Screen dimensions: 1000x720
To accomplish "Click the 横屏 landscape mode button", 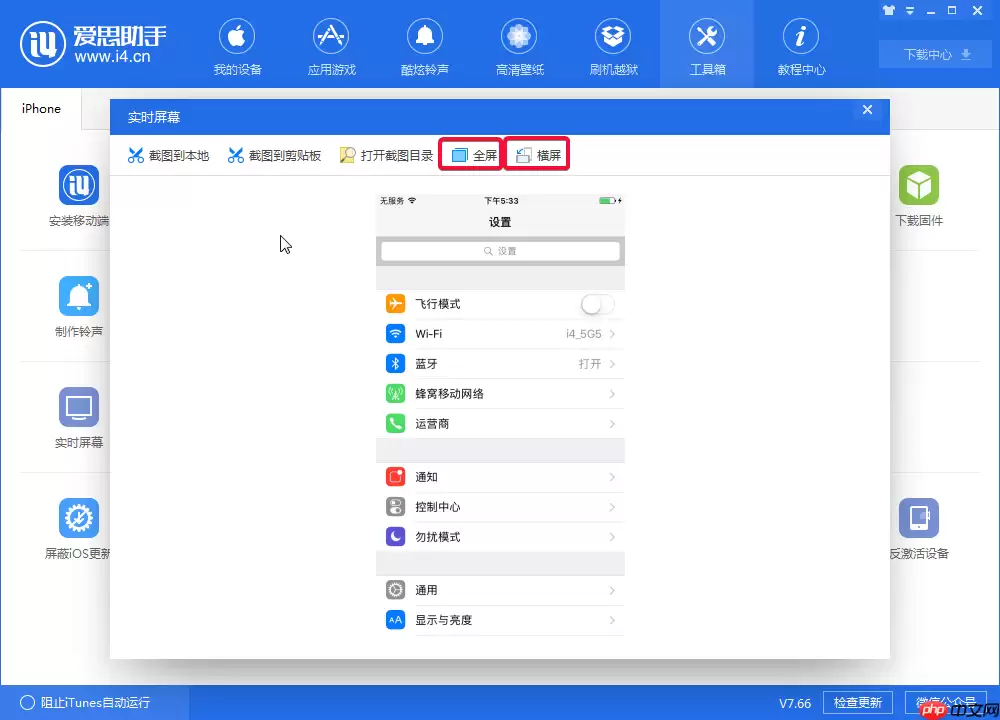I will (x=536, y=153).
